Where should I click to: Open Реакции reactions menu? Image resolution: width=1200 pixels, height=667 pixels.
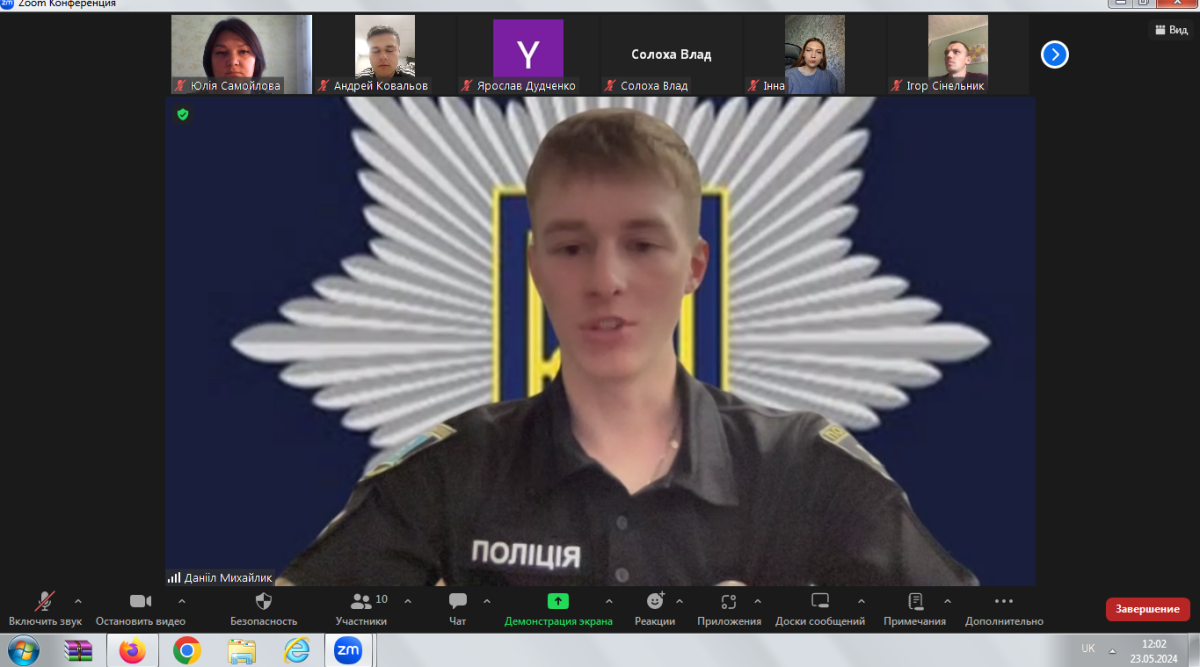[655, 609]
